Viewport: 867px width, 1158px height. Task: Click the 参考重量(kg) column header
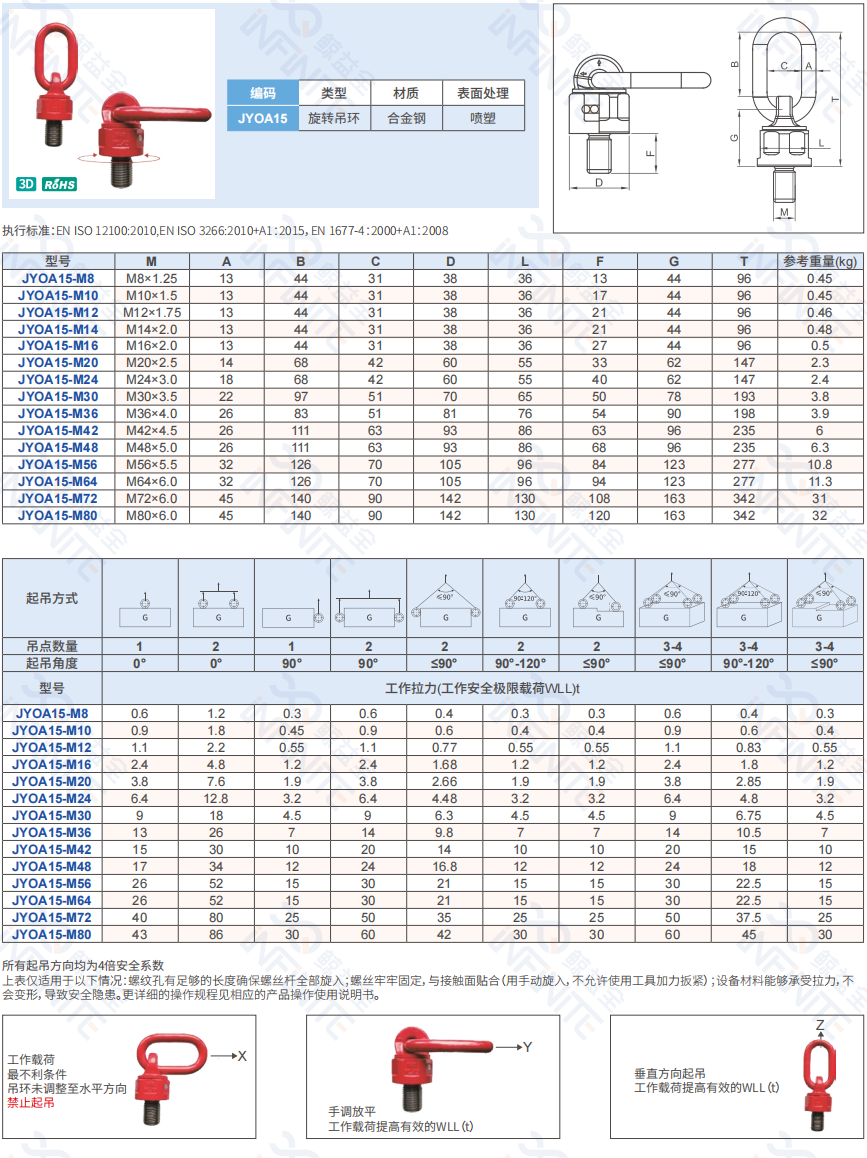click(820, 262)
